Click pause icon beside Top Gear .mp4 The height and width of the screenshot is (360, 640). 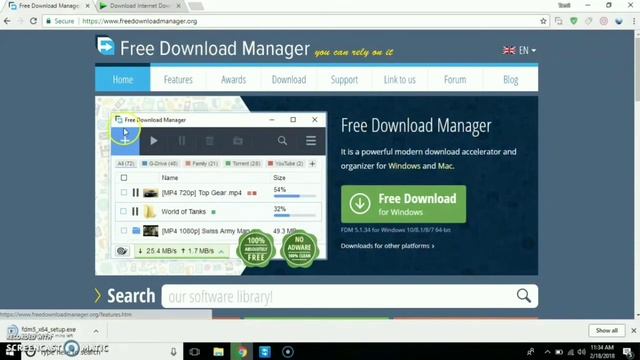136,193
